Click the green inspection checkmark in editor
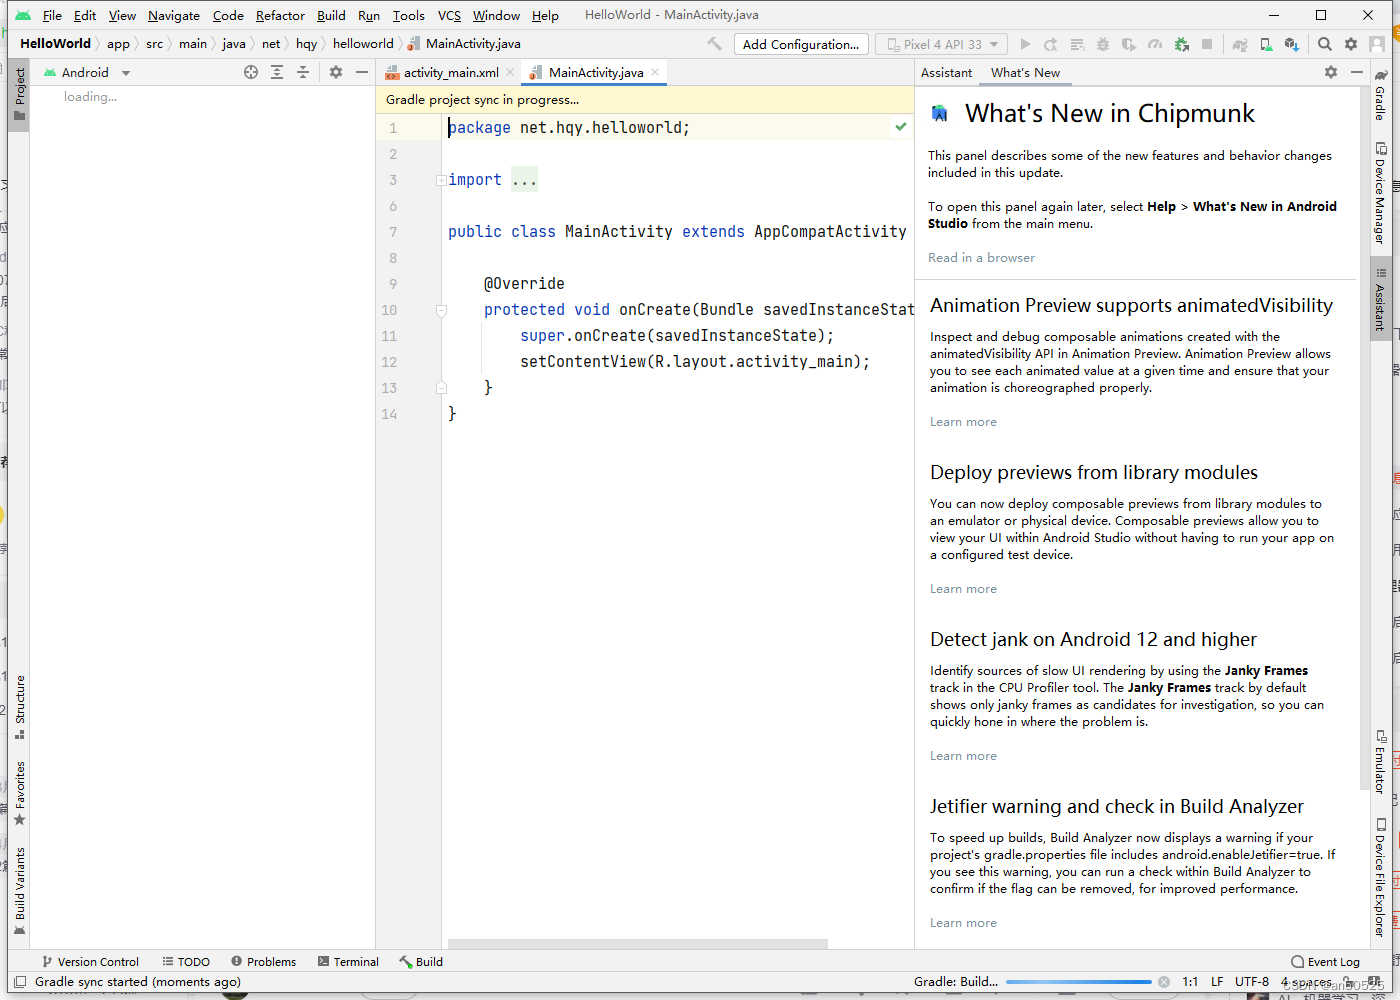 point(901,127)
